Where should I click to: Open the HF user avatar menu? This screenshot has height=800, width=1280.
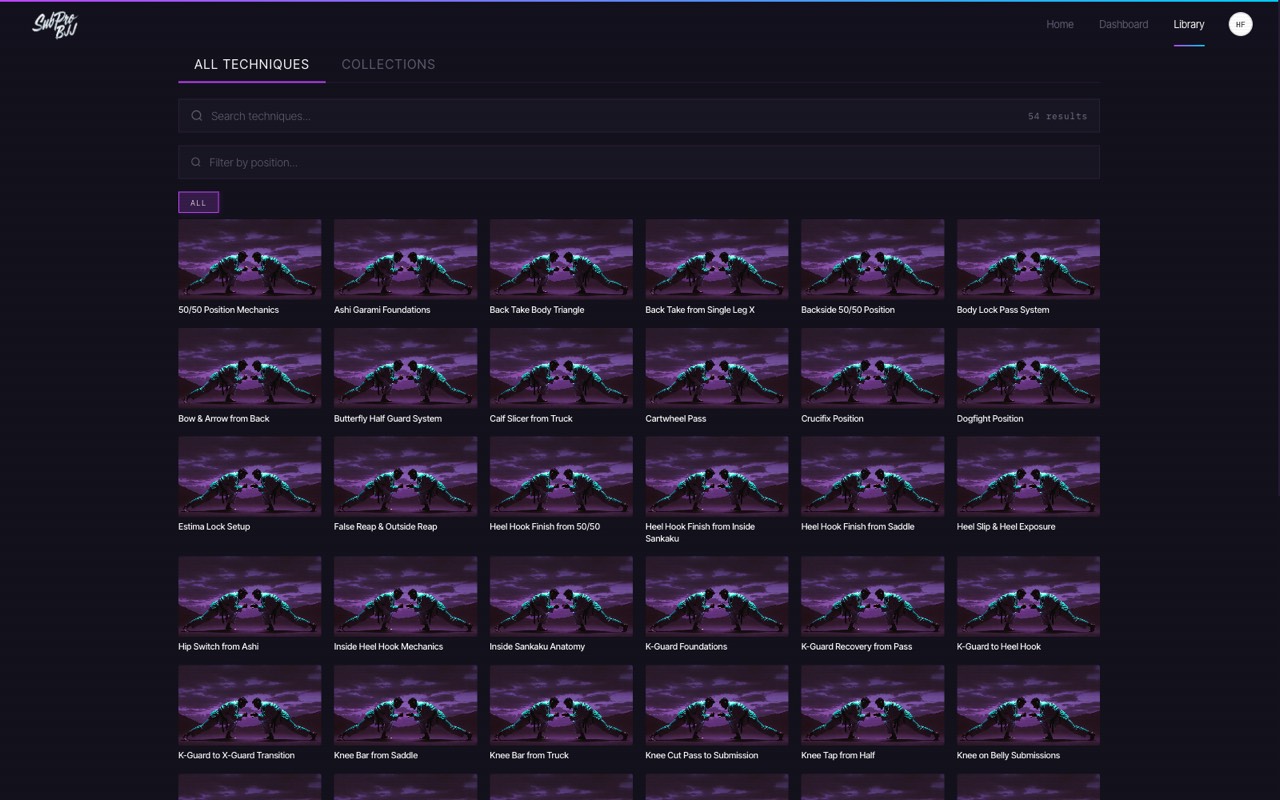(1240, 24)
